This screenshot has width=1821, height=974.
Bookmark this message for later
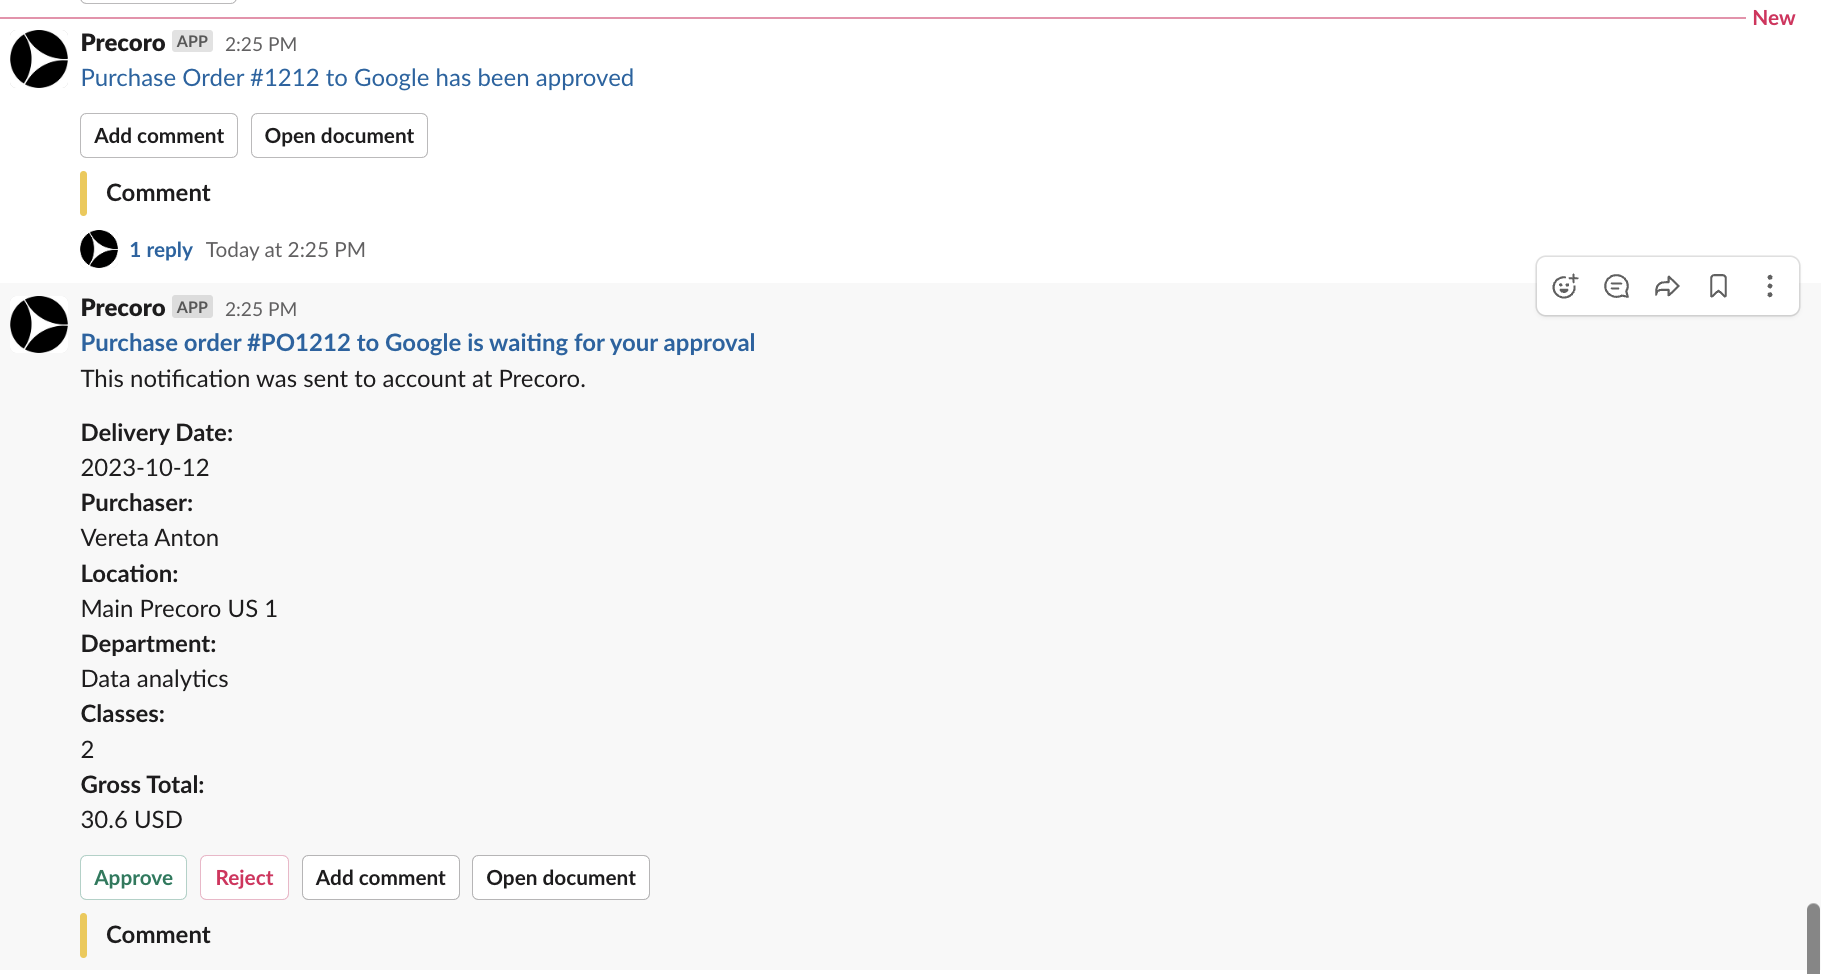[1718, 286]
